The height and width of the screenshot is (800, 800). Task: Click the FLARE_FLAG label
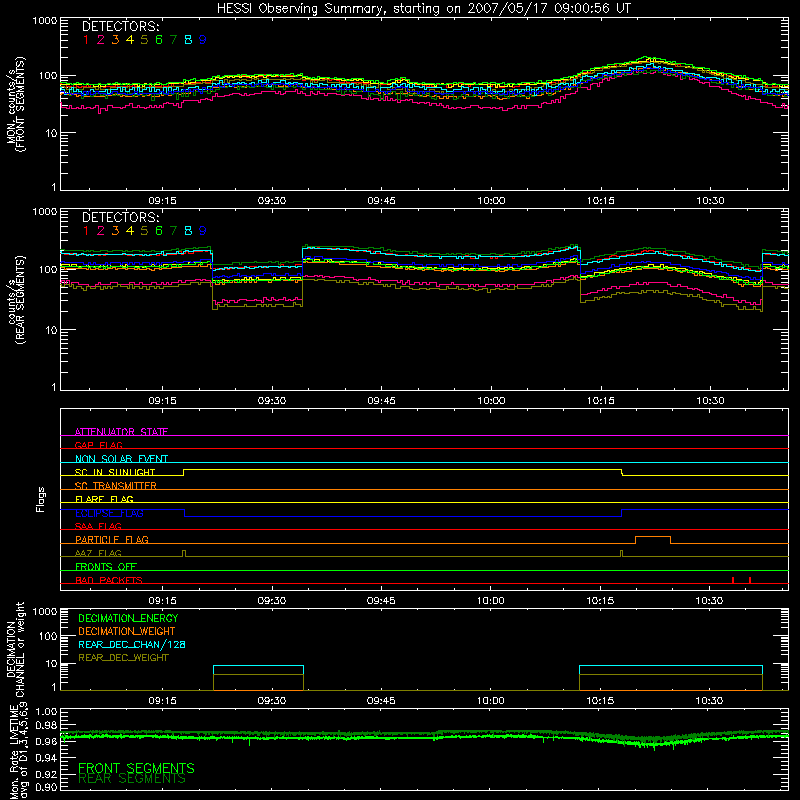pyautogui.click(x=104, y=499)
